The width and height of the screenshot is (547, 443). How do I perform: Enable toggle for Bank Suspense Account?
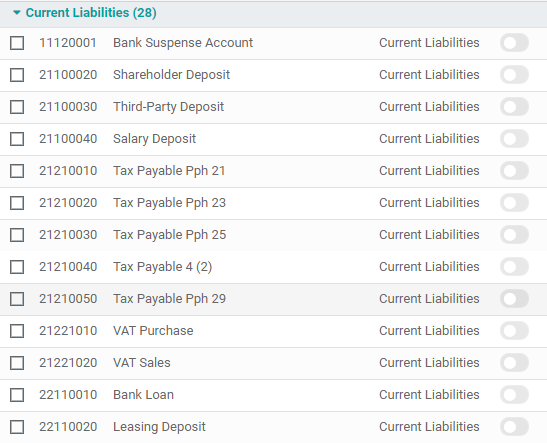[514, 43]
